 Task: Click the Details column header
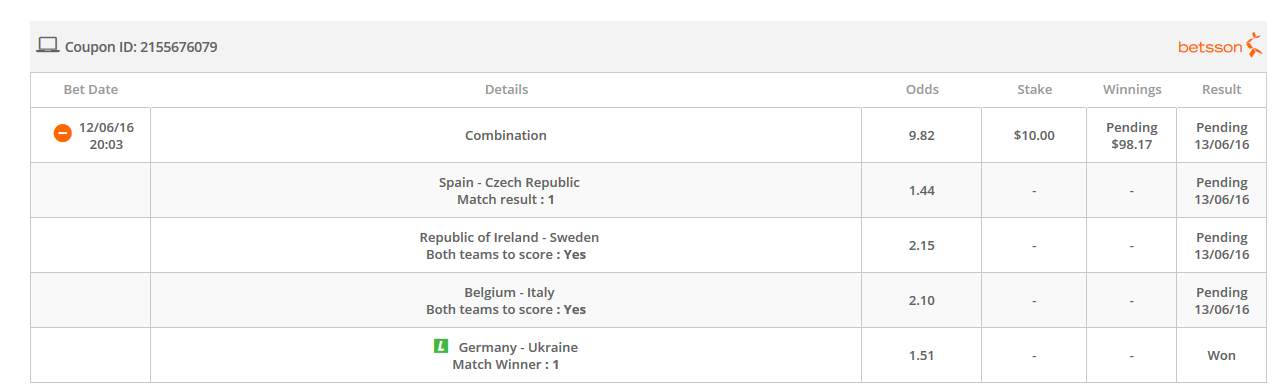506,90
